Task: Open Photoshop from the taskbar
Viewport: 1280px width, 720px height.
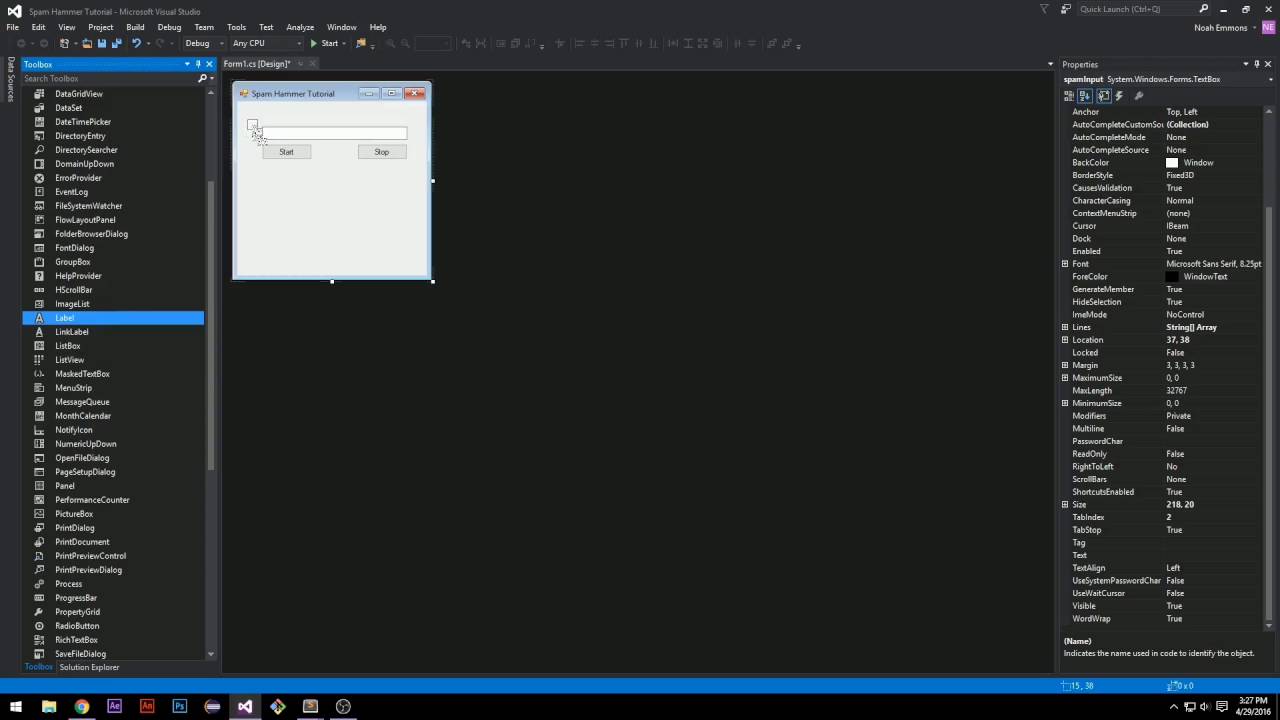Action: pos(179,706)
